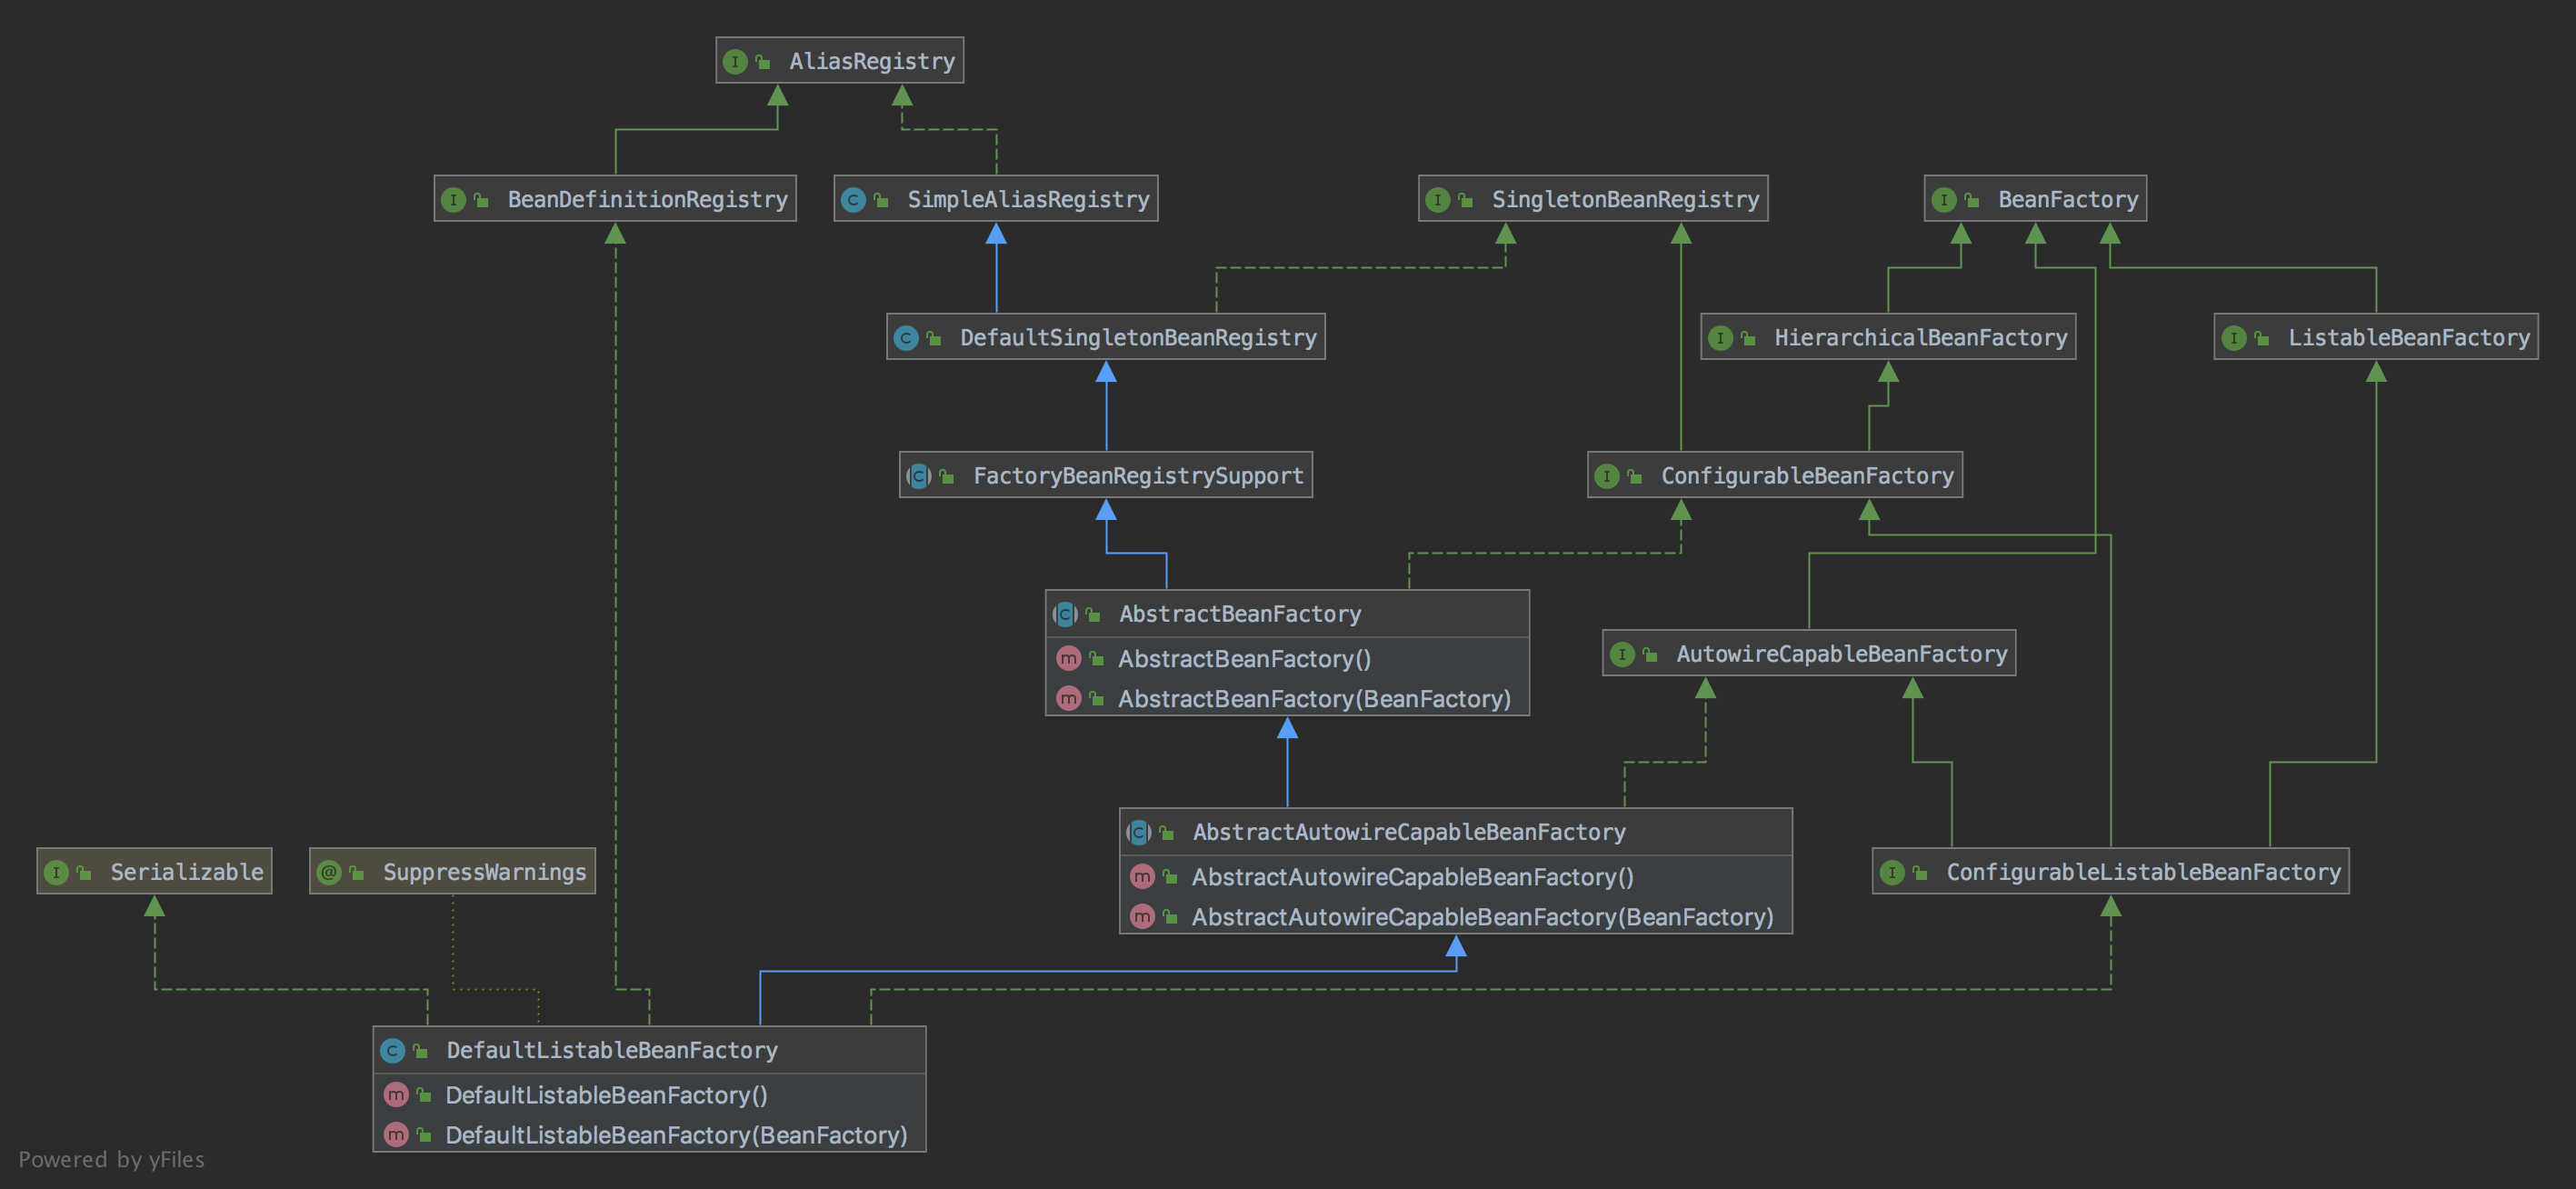The height and width of the screenshot is (1189, 2576).
Task: Click the interface icon of BeanDefinitionRegistry
Action: (x=453, y=200)
